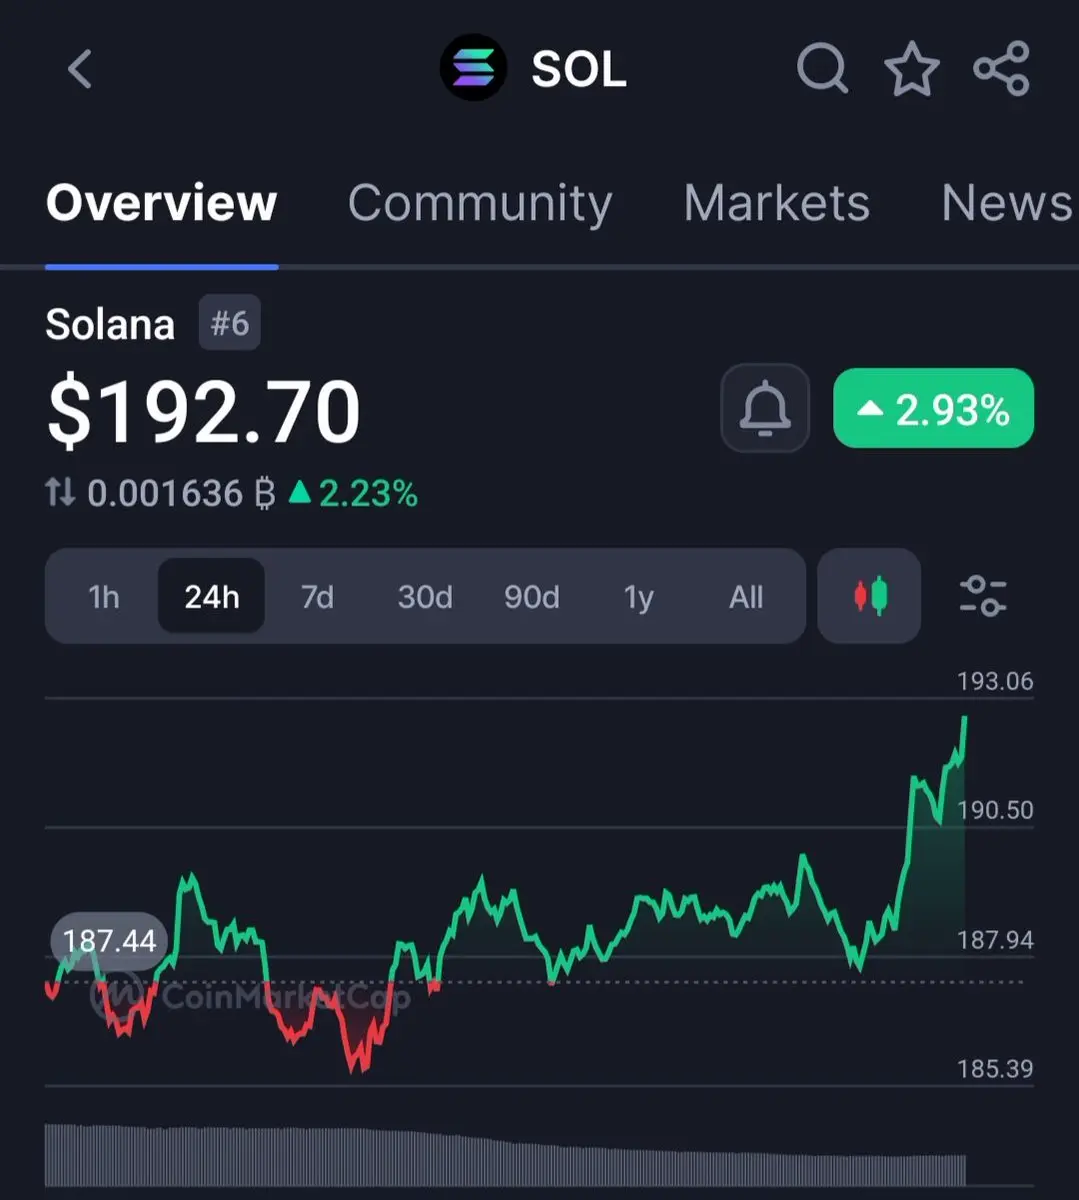
Task: Select the 24h chart range
Action: pyautogui.click(x=211, y=597)
